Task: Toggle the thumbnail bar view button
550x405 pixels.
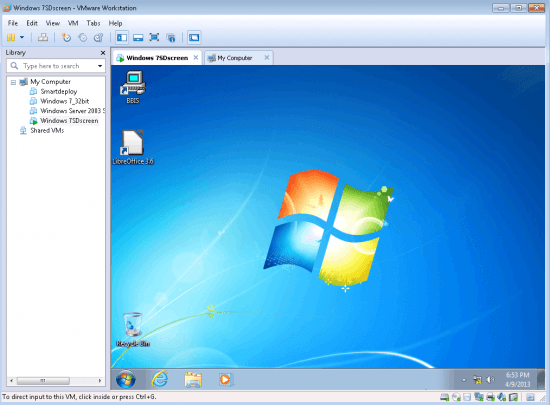Action: pos(138,37)
